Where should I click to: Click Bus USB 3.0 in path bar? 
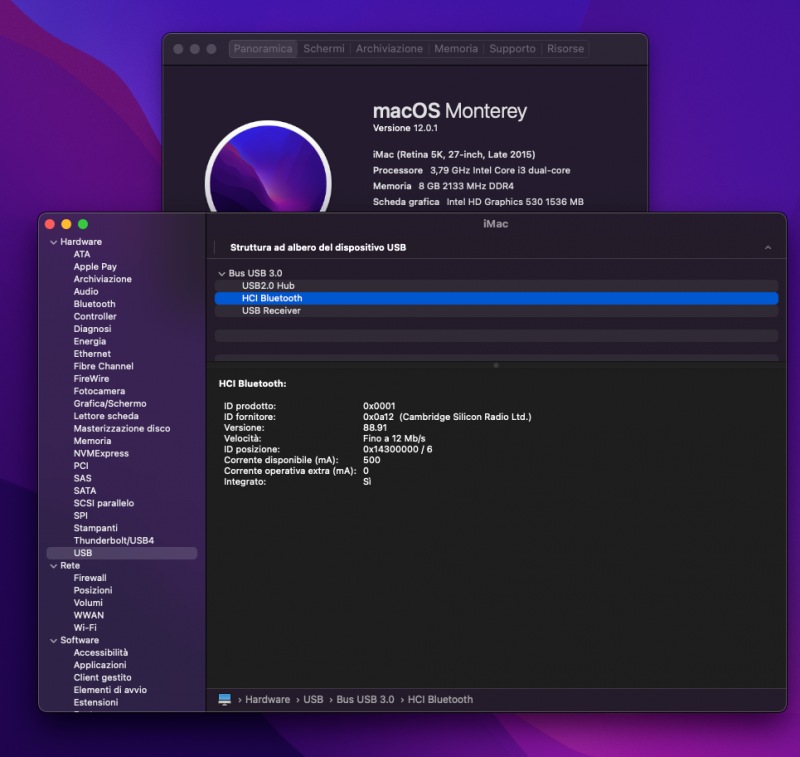pyautogui.click(x=365, y=700)
